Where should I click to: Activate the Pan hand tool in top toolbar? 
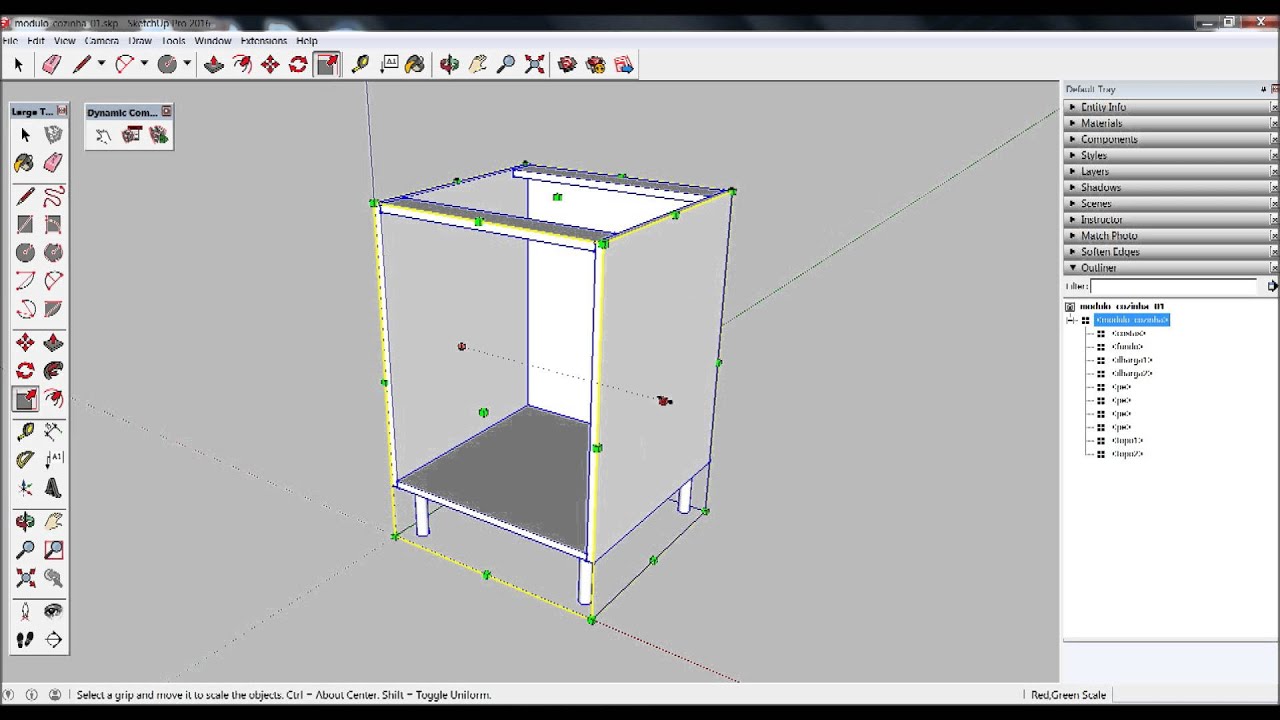point(478,64)
